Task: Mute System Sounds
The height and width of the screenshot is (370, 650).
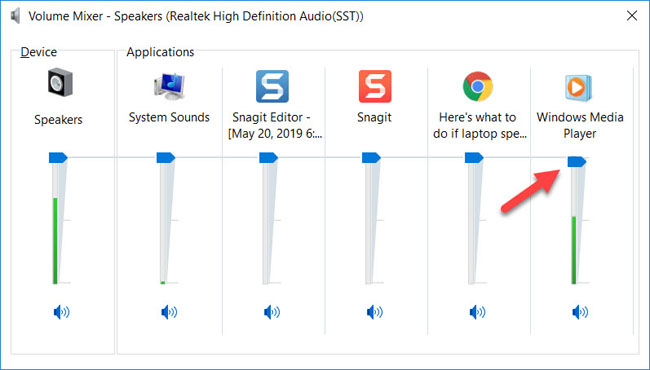Action: tap(169, 312)
